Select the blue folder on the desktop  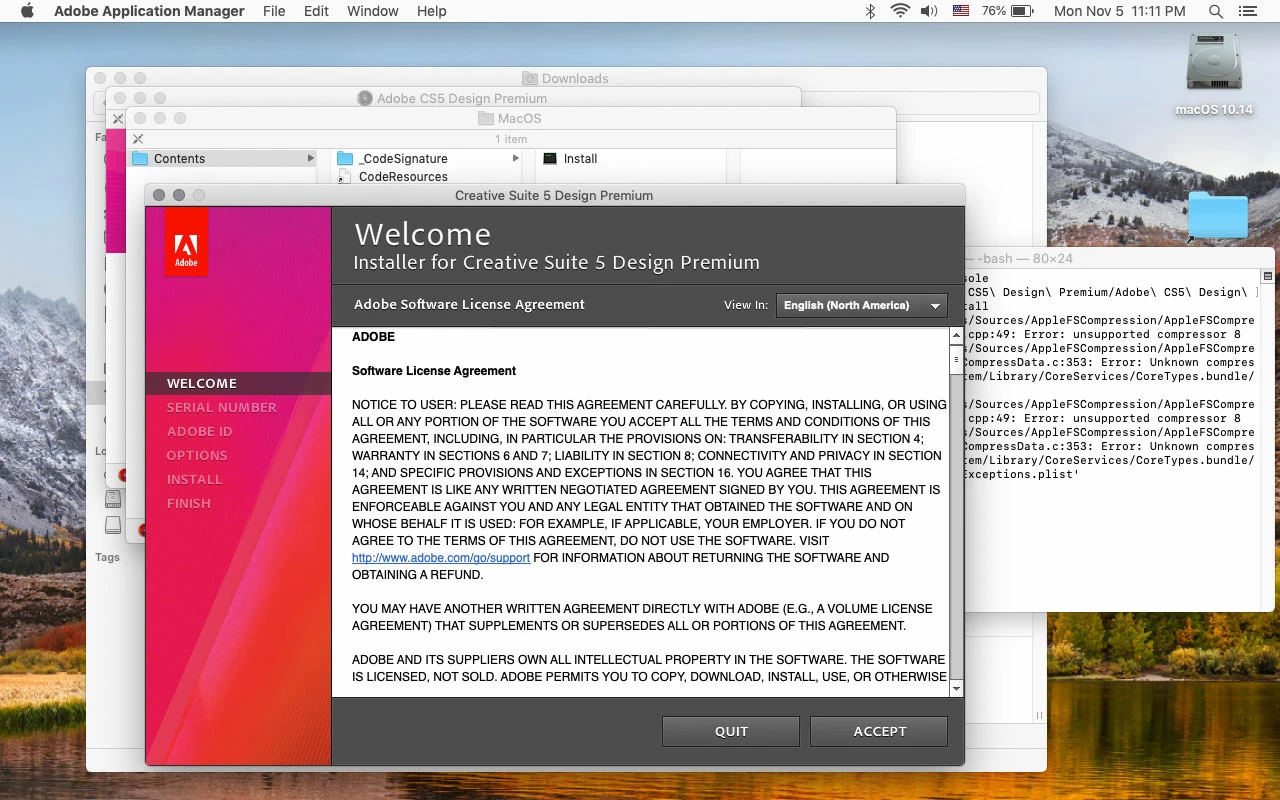click(1217, 215)
